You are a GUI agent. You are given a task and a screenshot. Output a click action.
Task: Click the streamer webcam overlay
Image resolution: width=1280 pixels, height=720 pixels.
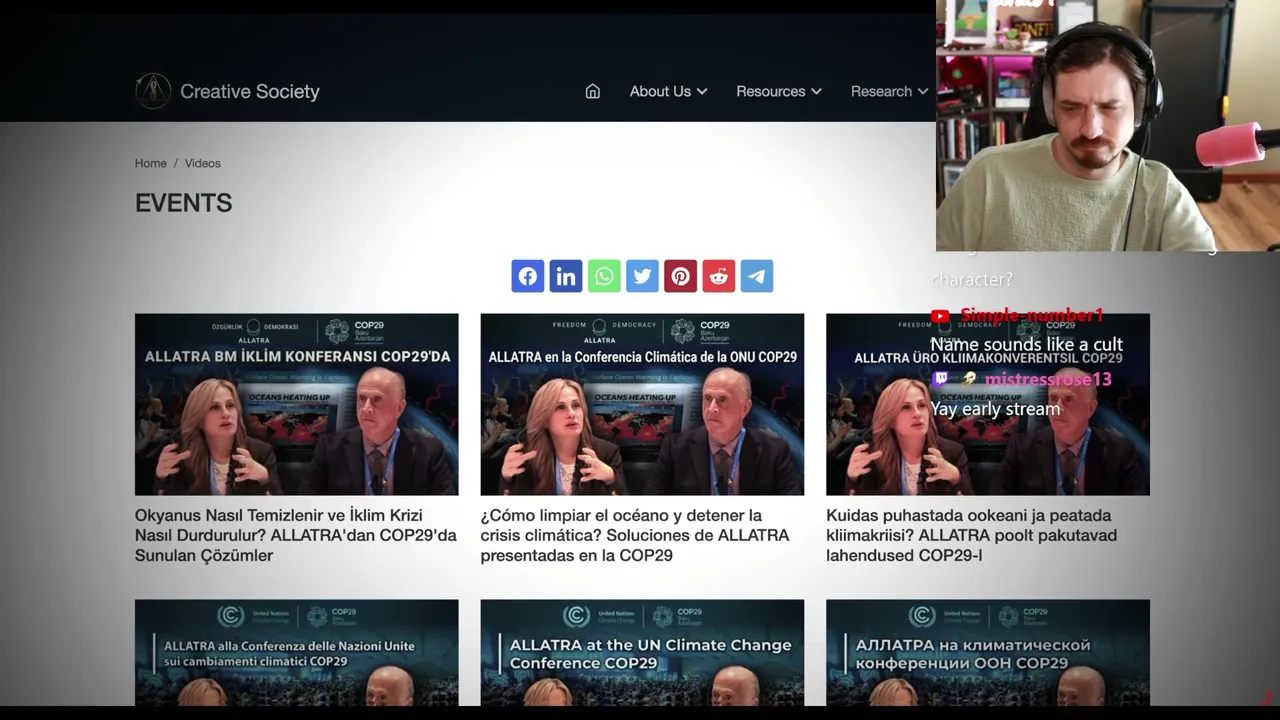(x=1108, y=125)
